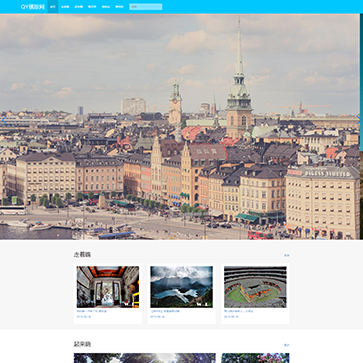363x363 pixels.
Task: Open title link under tulou building photo
Action: tap(239, 311)
